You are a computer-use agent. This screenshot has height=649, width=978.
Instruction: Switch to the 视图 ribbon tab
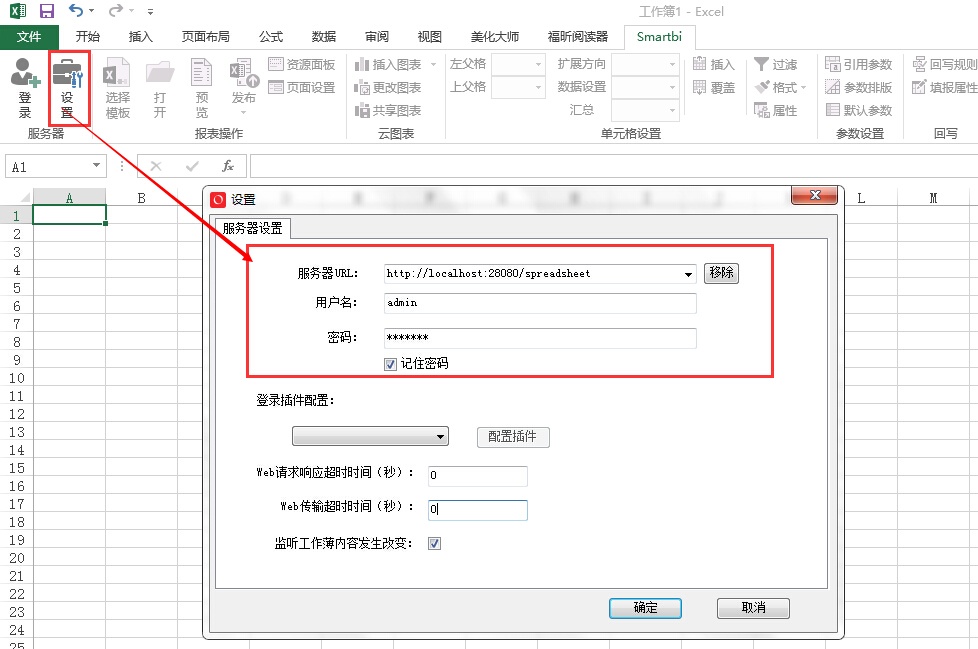(x=429, y=37)
